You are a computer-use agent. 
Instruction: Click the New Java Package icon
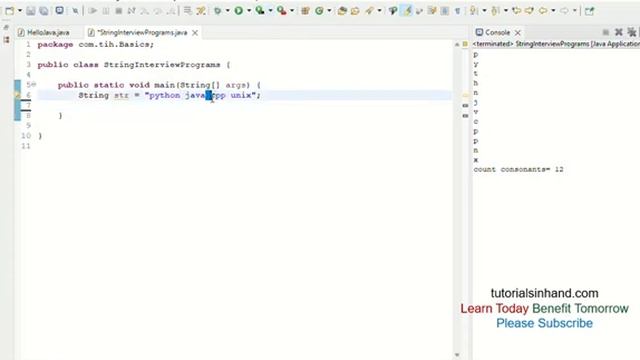[305, 11]
